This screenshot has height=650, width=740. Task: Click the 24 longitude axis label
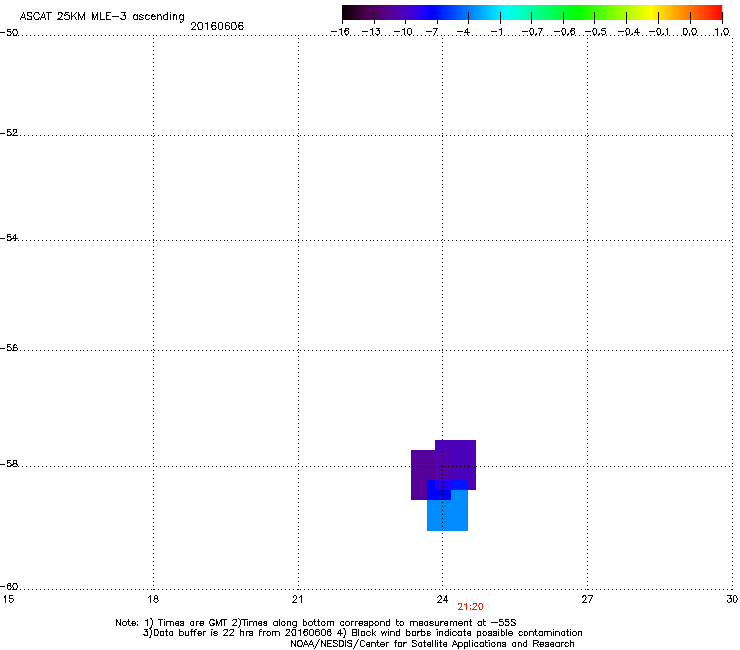(x=442, y=599)
